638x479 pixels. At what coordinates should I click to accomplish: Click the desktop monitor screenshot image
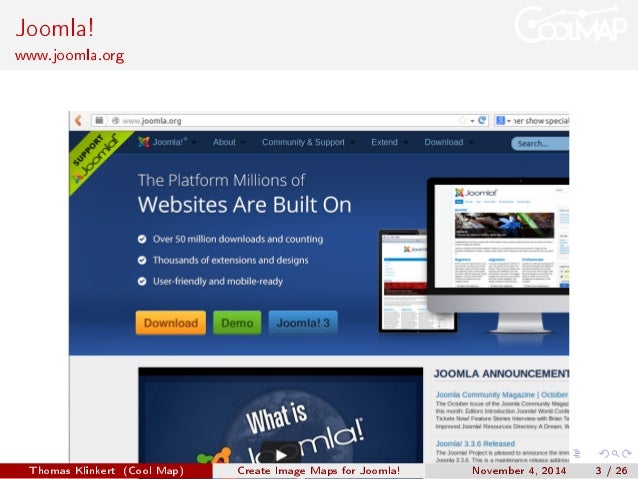coord(498,254)
